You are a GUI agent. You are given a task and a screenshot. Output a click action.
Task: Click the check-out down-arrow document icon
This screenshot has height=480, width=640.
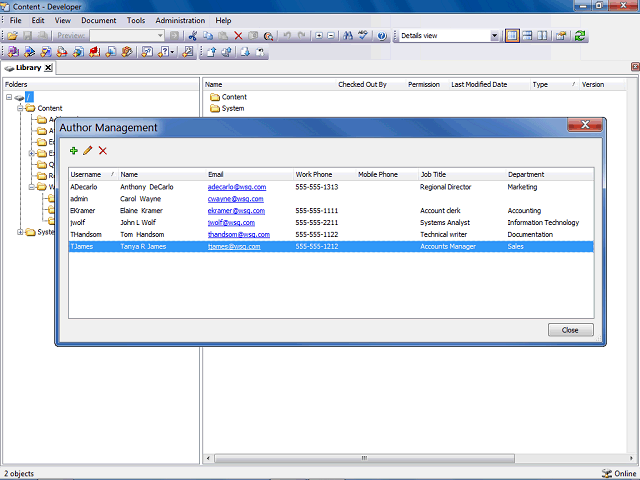click(x=245, y=52)
